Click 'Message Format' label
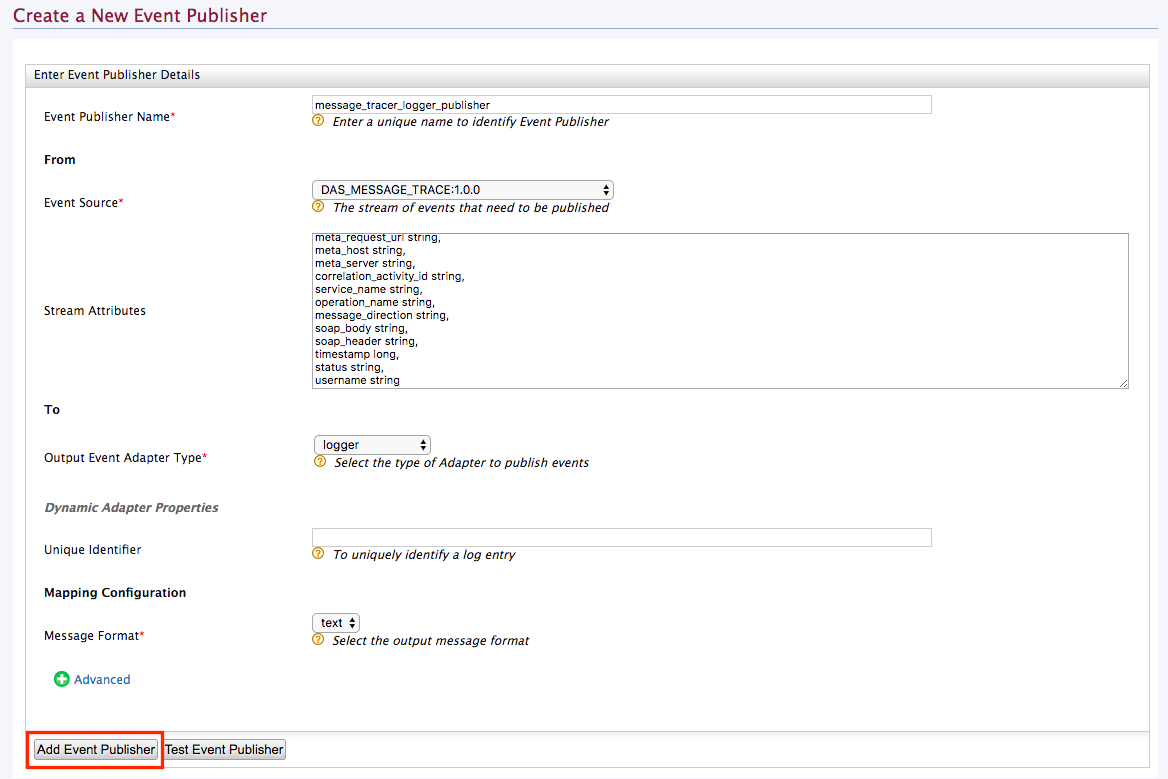Image resolution: width=1168 pixels, height=779 pixels. click(92, 636)
